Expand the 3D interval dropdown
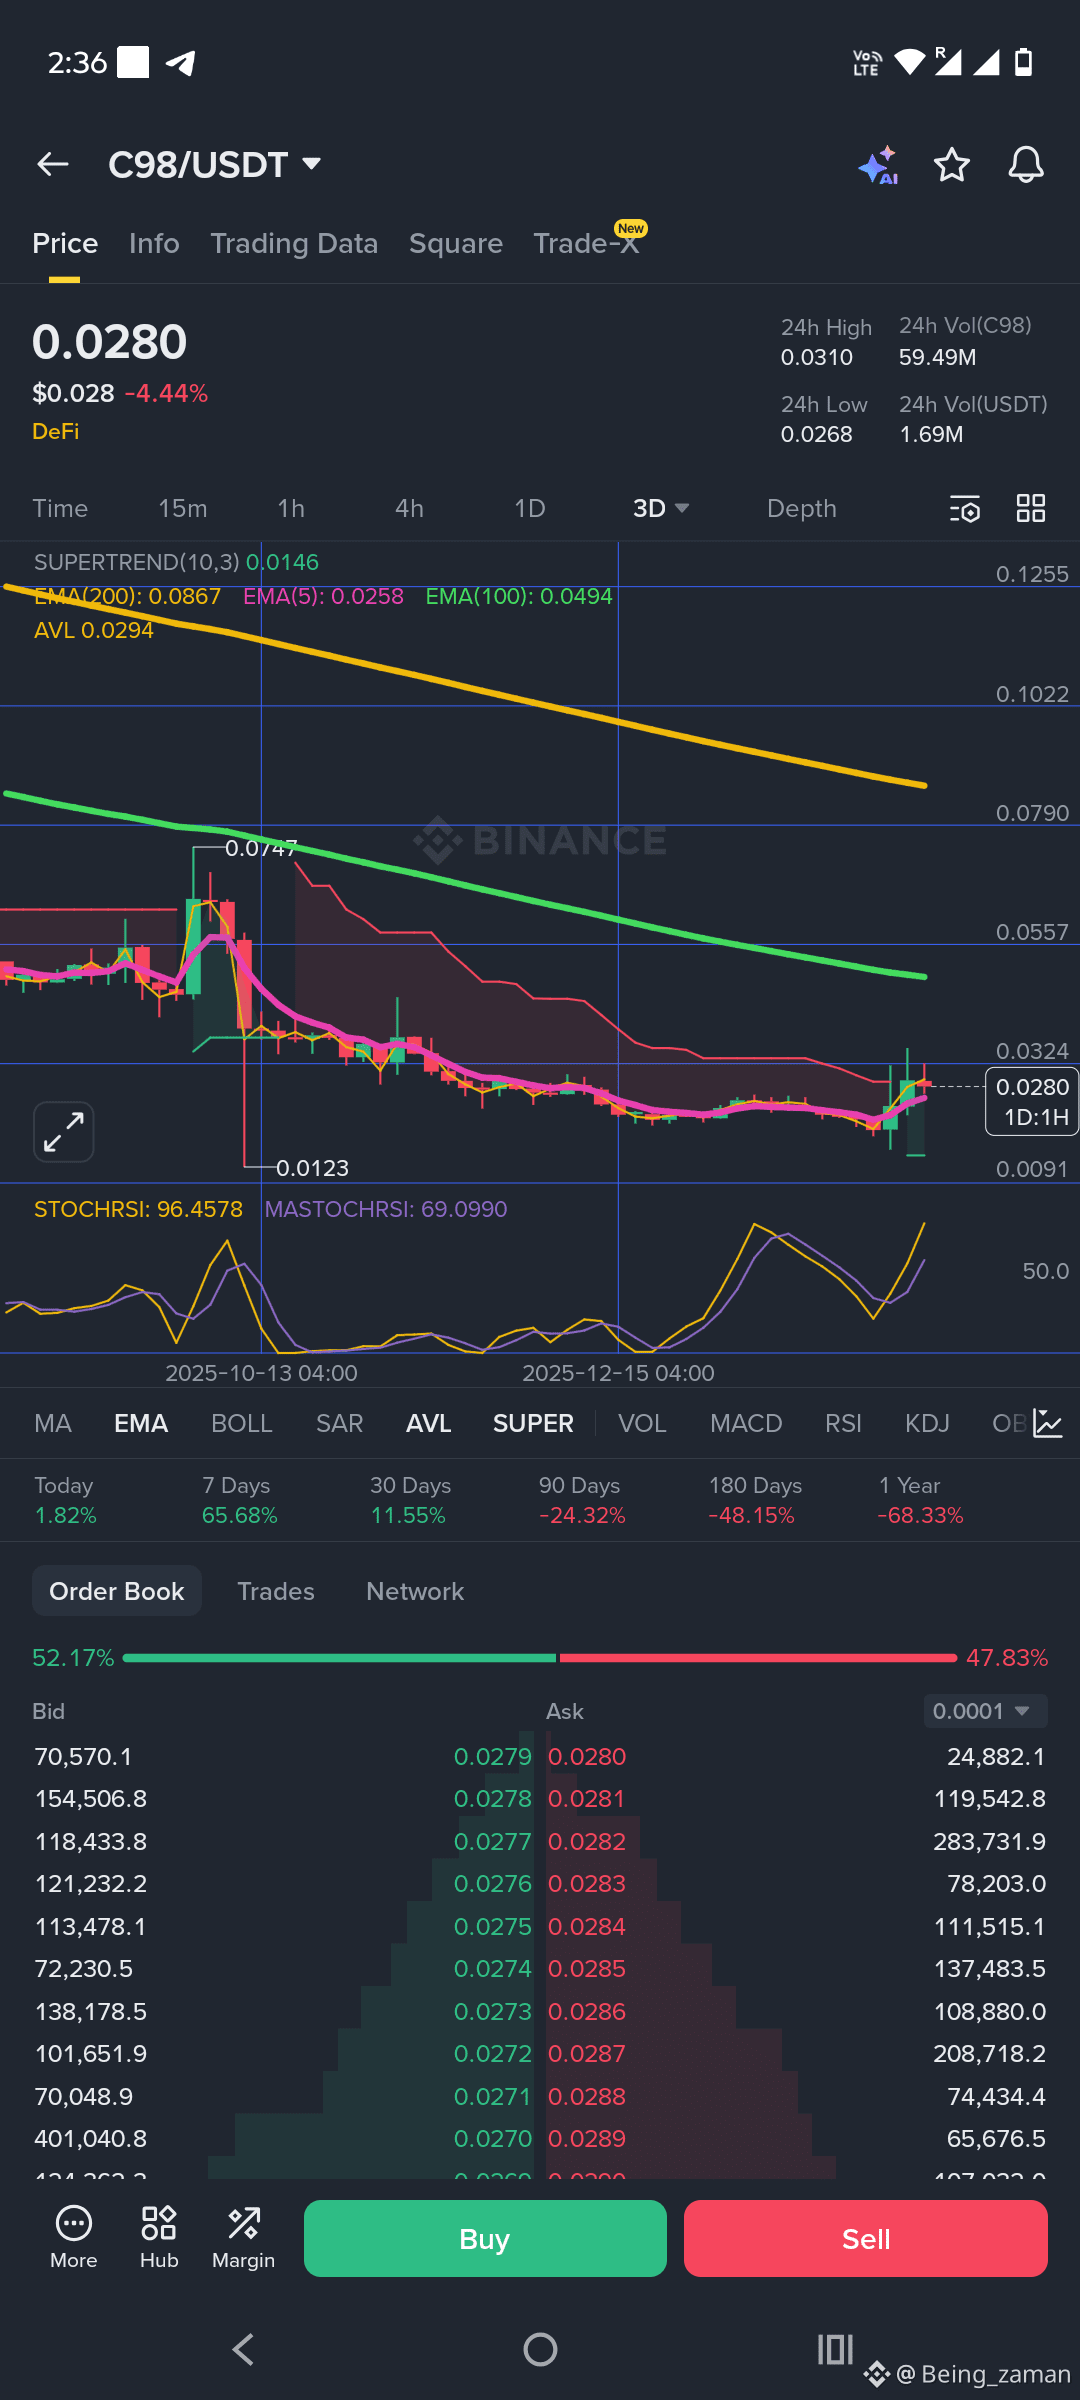1080x2400 pixels. [x=661, y=508]
